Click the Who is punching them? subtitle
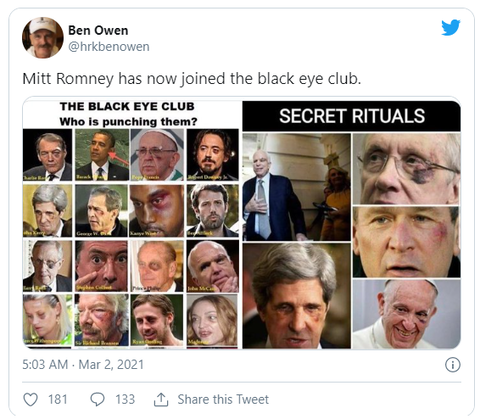 pyautogui.click(x=128, y=122)
